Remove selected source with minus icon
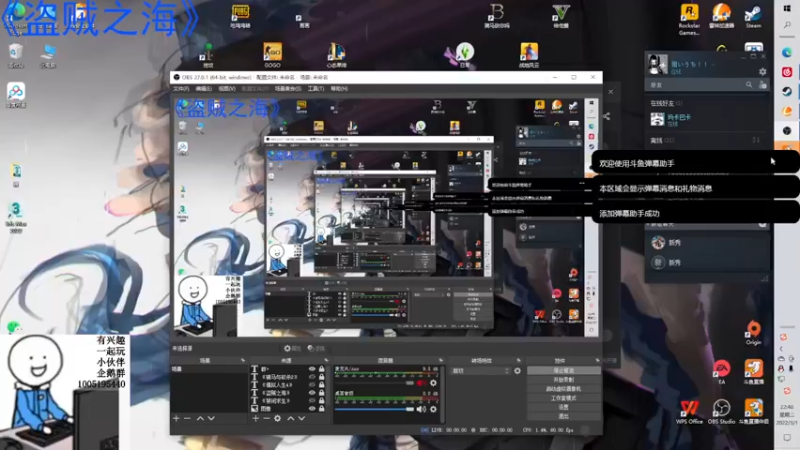The height and width of the screenshot is (450, 800). [x=266, y=418]
